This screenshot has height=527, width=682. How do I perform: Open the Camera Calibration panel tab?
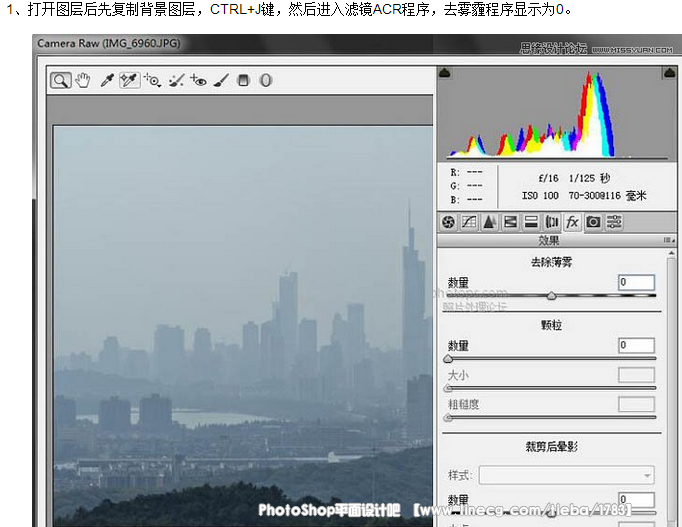click(593, 222)
